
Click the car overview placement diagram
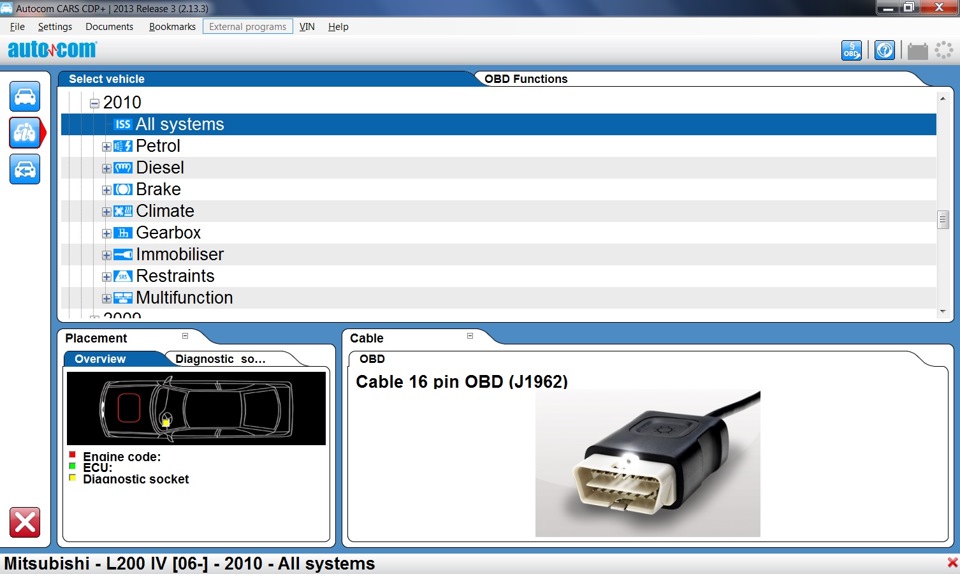point(196,408)
